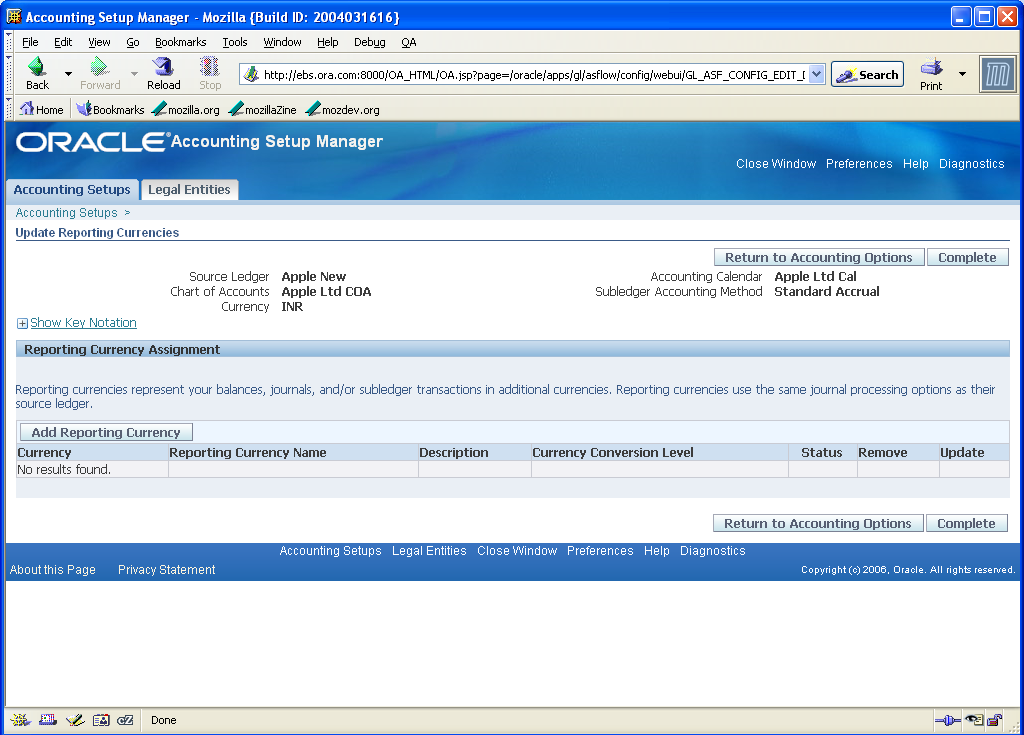1024x735 pixels.
Task: Click the security lock icon
Action: click(995, 720)
